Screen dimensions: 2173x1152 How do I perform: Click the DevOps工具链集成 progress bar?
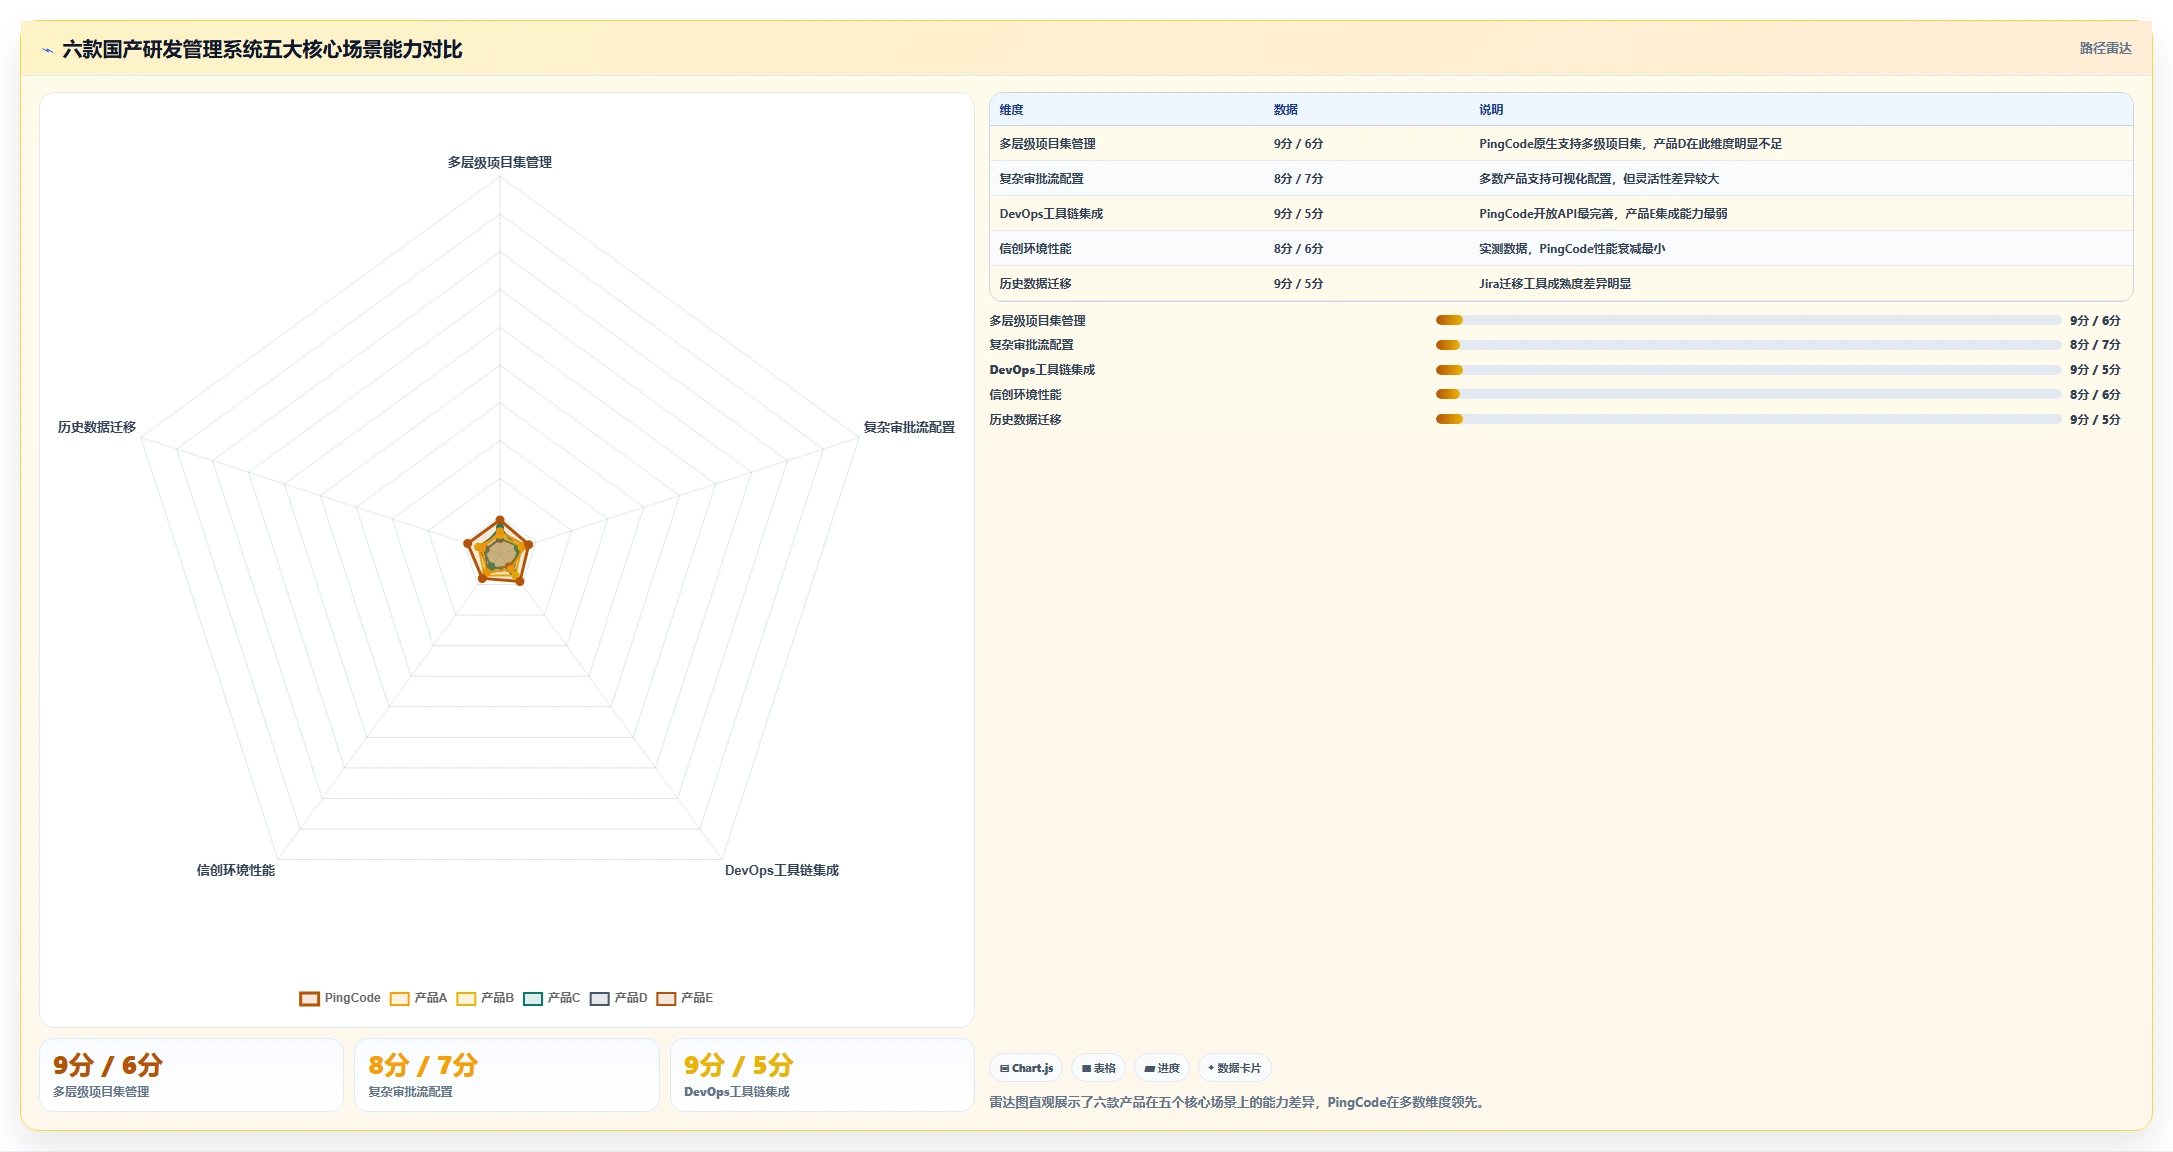point(1748,370)
